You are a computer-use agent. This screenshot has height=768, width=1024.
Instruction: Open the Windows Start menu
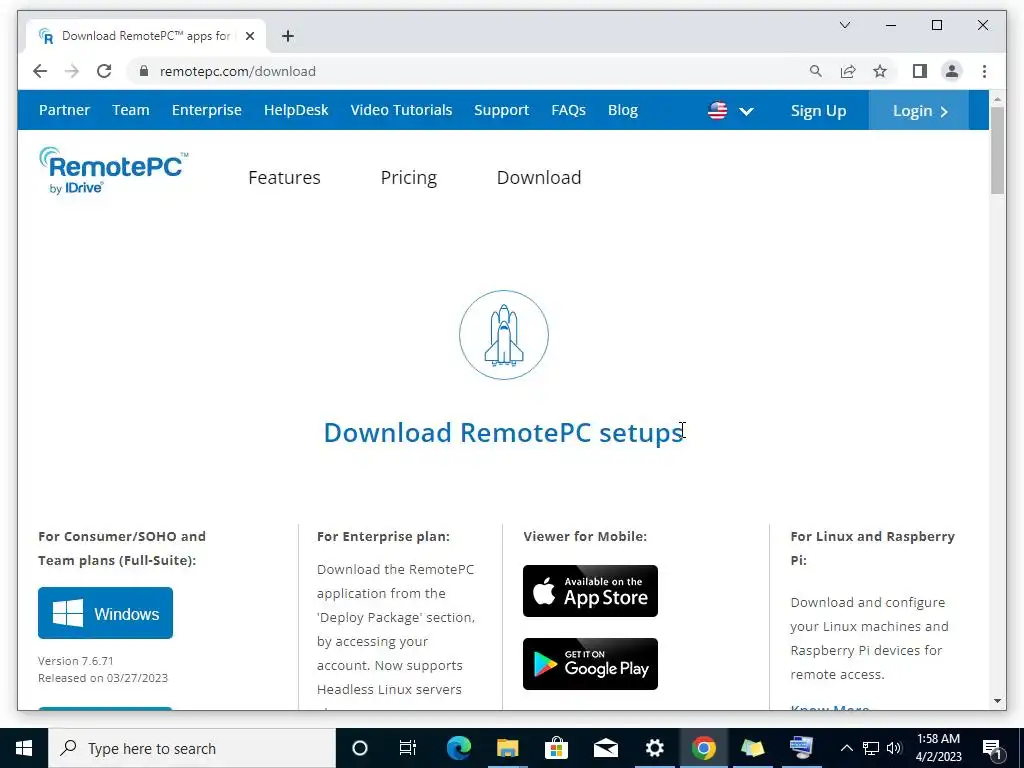pos(24,748)
